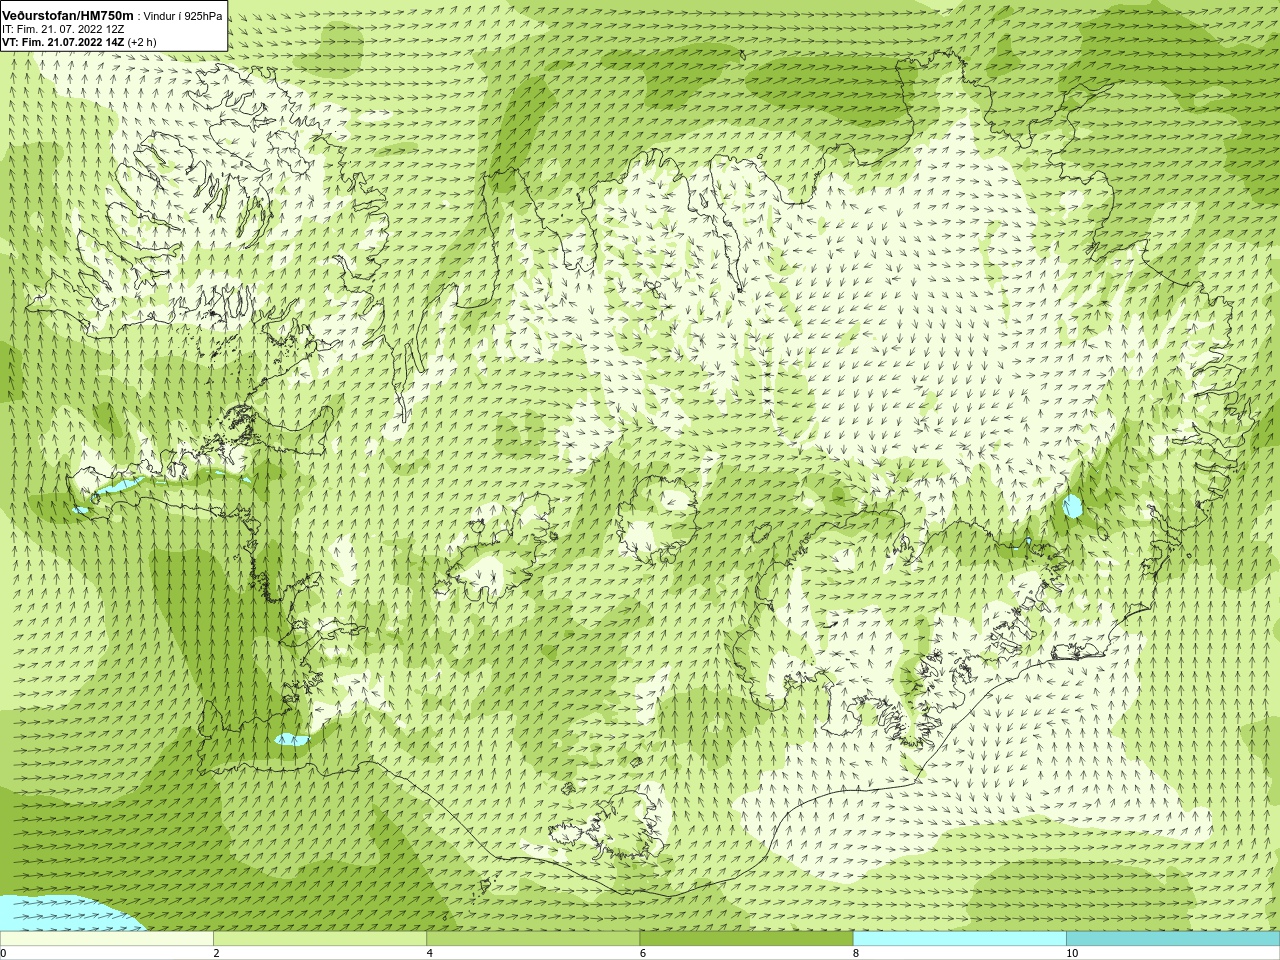Screen dimensions: 1280x960
Task: Click the 0–2 pale yellow legend swatch
Action: coord(107,939)
